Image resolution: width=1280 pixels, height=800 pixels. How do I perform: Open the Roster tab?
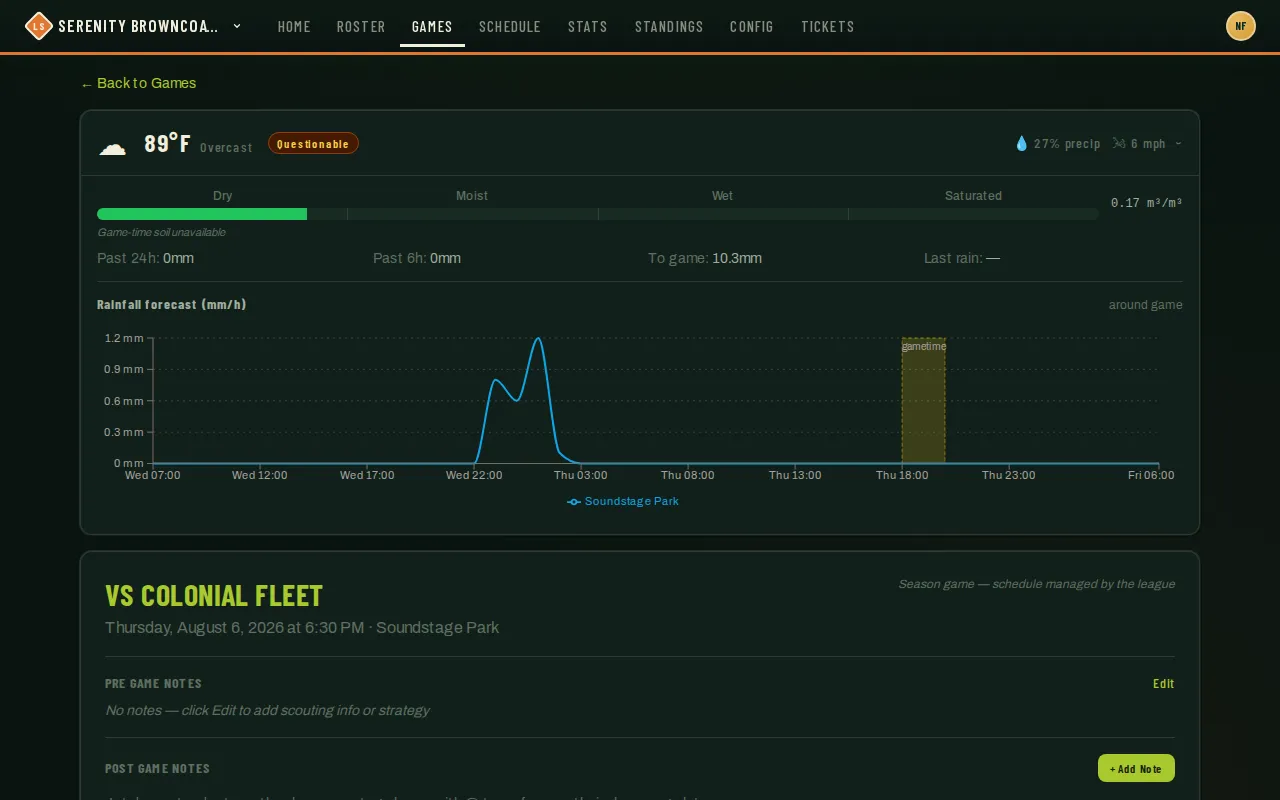(361, 27)
